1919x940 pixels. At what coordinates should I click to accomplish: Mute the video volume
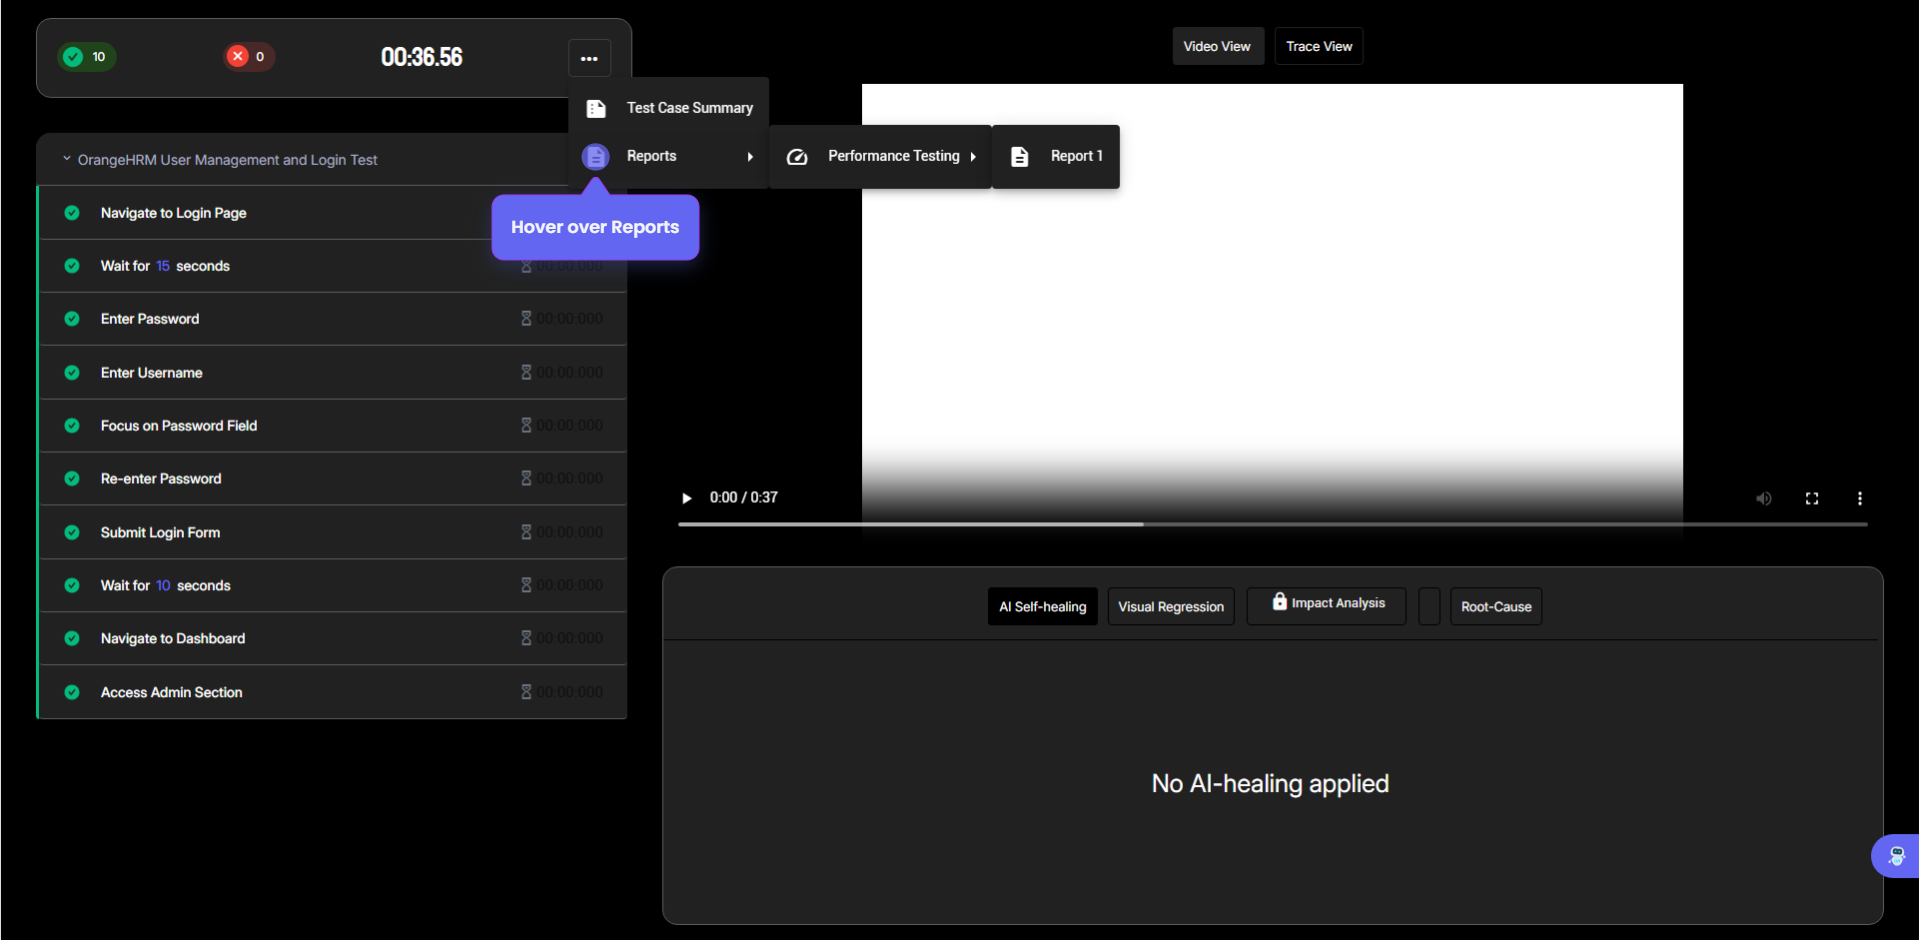(x=1763, y=498)
